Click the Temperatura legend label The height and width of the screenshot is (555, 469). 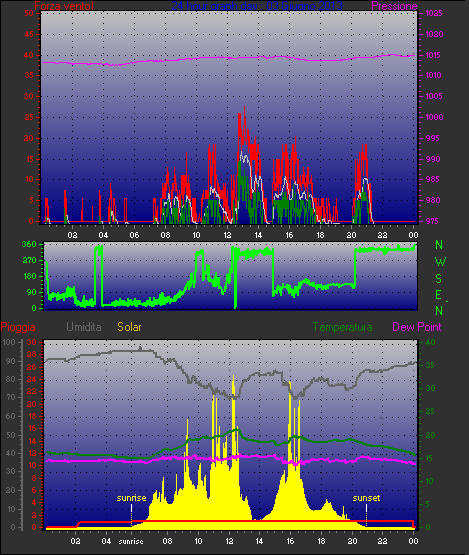342,327
